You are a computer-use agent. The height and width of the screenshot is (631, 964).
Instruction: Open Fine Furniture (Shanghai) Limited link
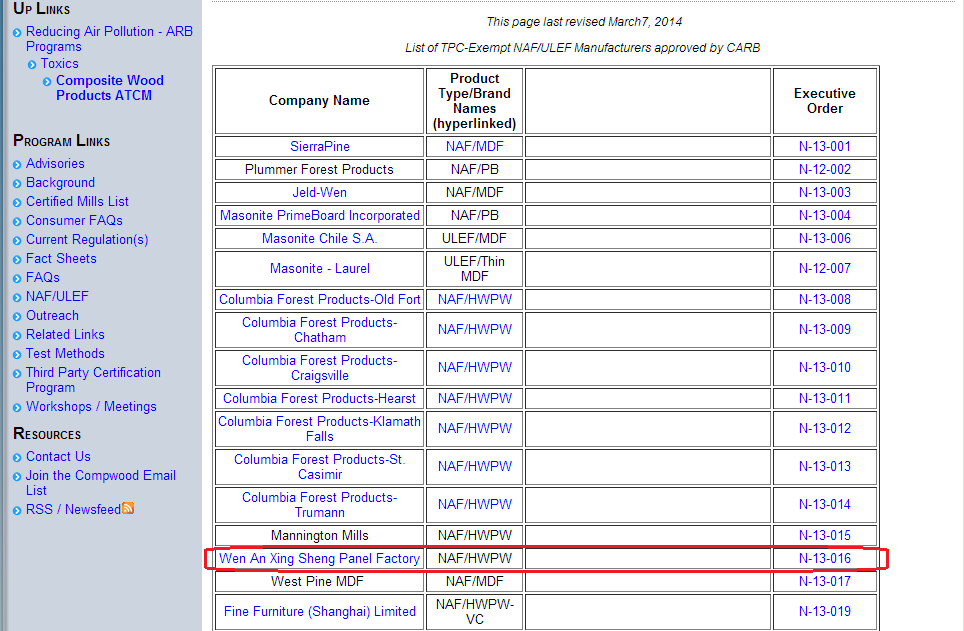320,612
